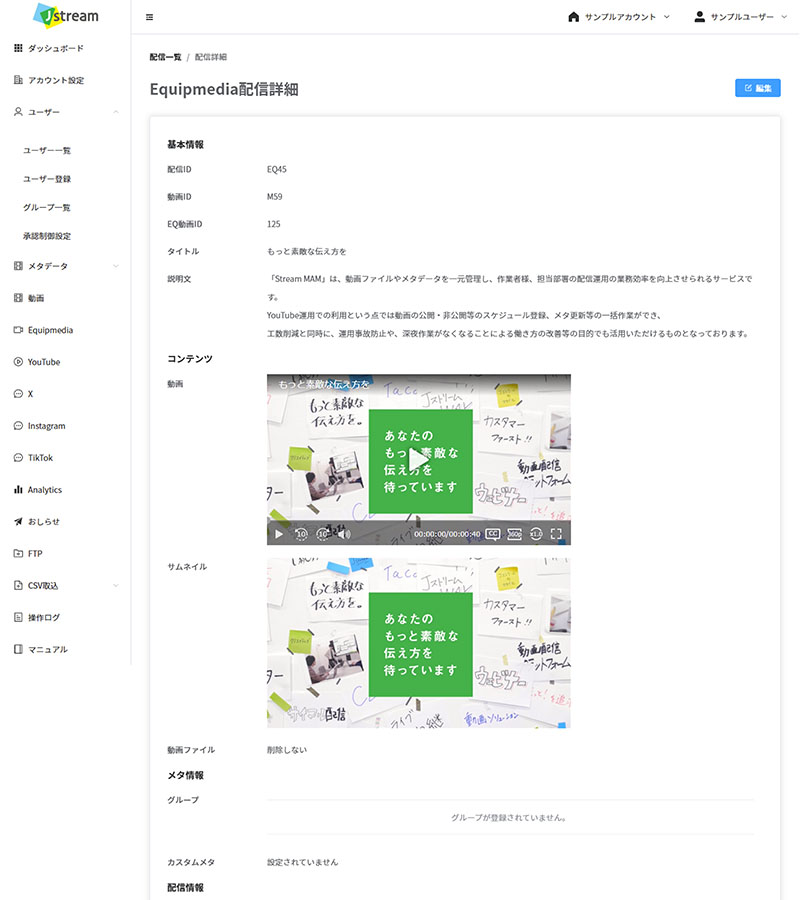Open the 360p quality selector
800x900 pixels.
pos(515,534)
